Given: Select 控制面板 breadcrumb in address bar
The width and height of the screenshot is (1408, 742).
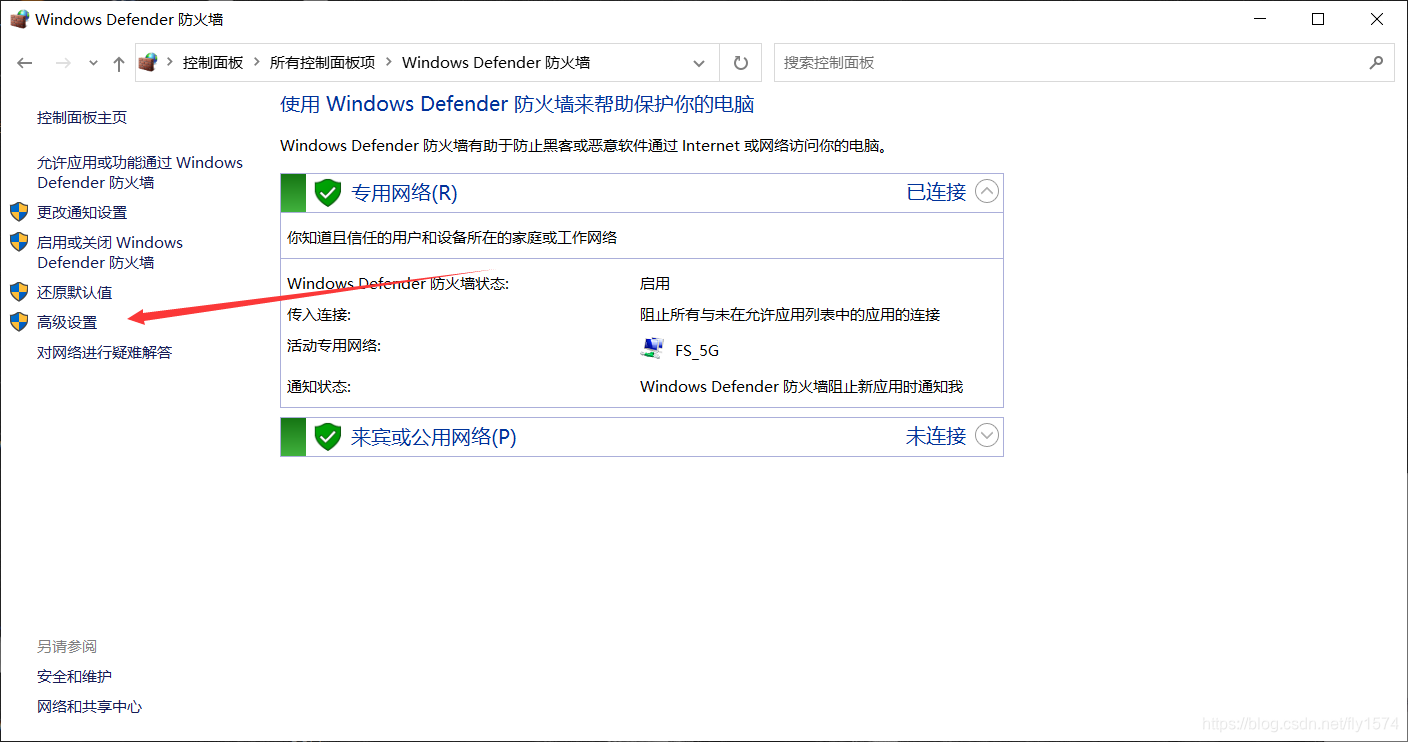Looking at the screenshot, I should [x=213, y=62].
